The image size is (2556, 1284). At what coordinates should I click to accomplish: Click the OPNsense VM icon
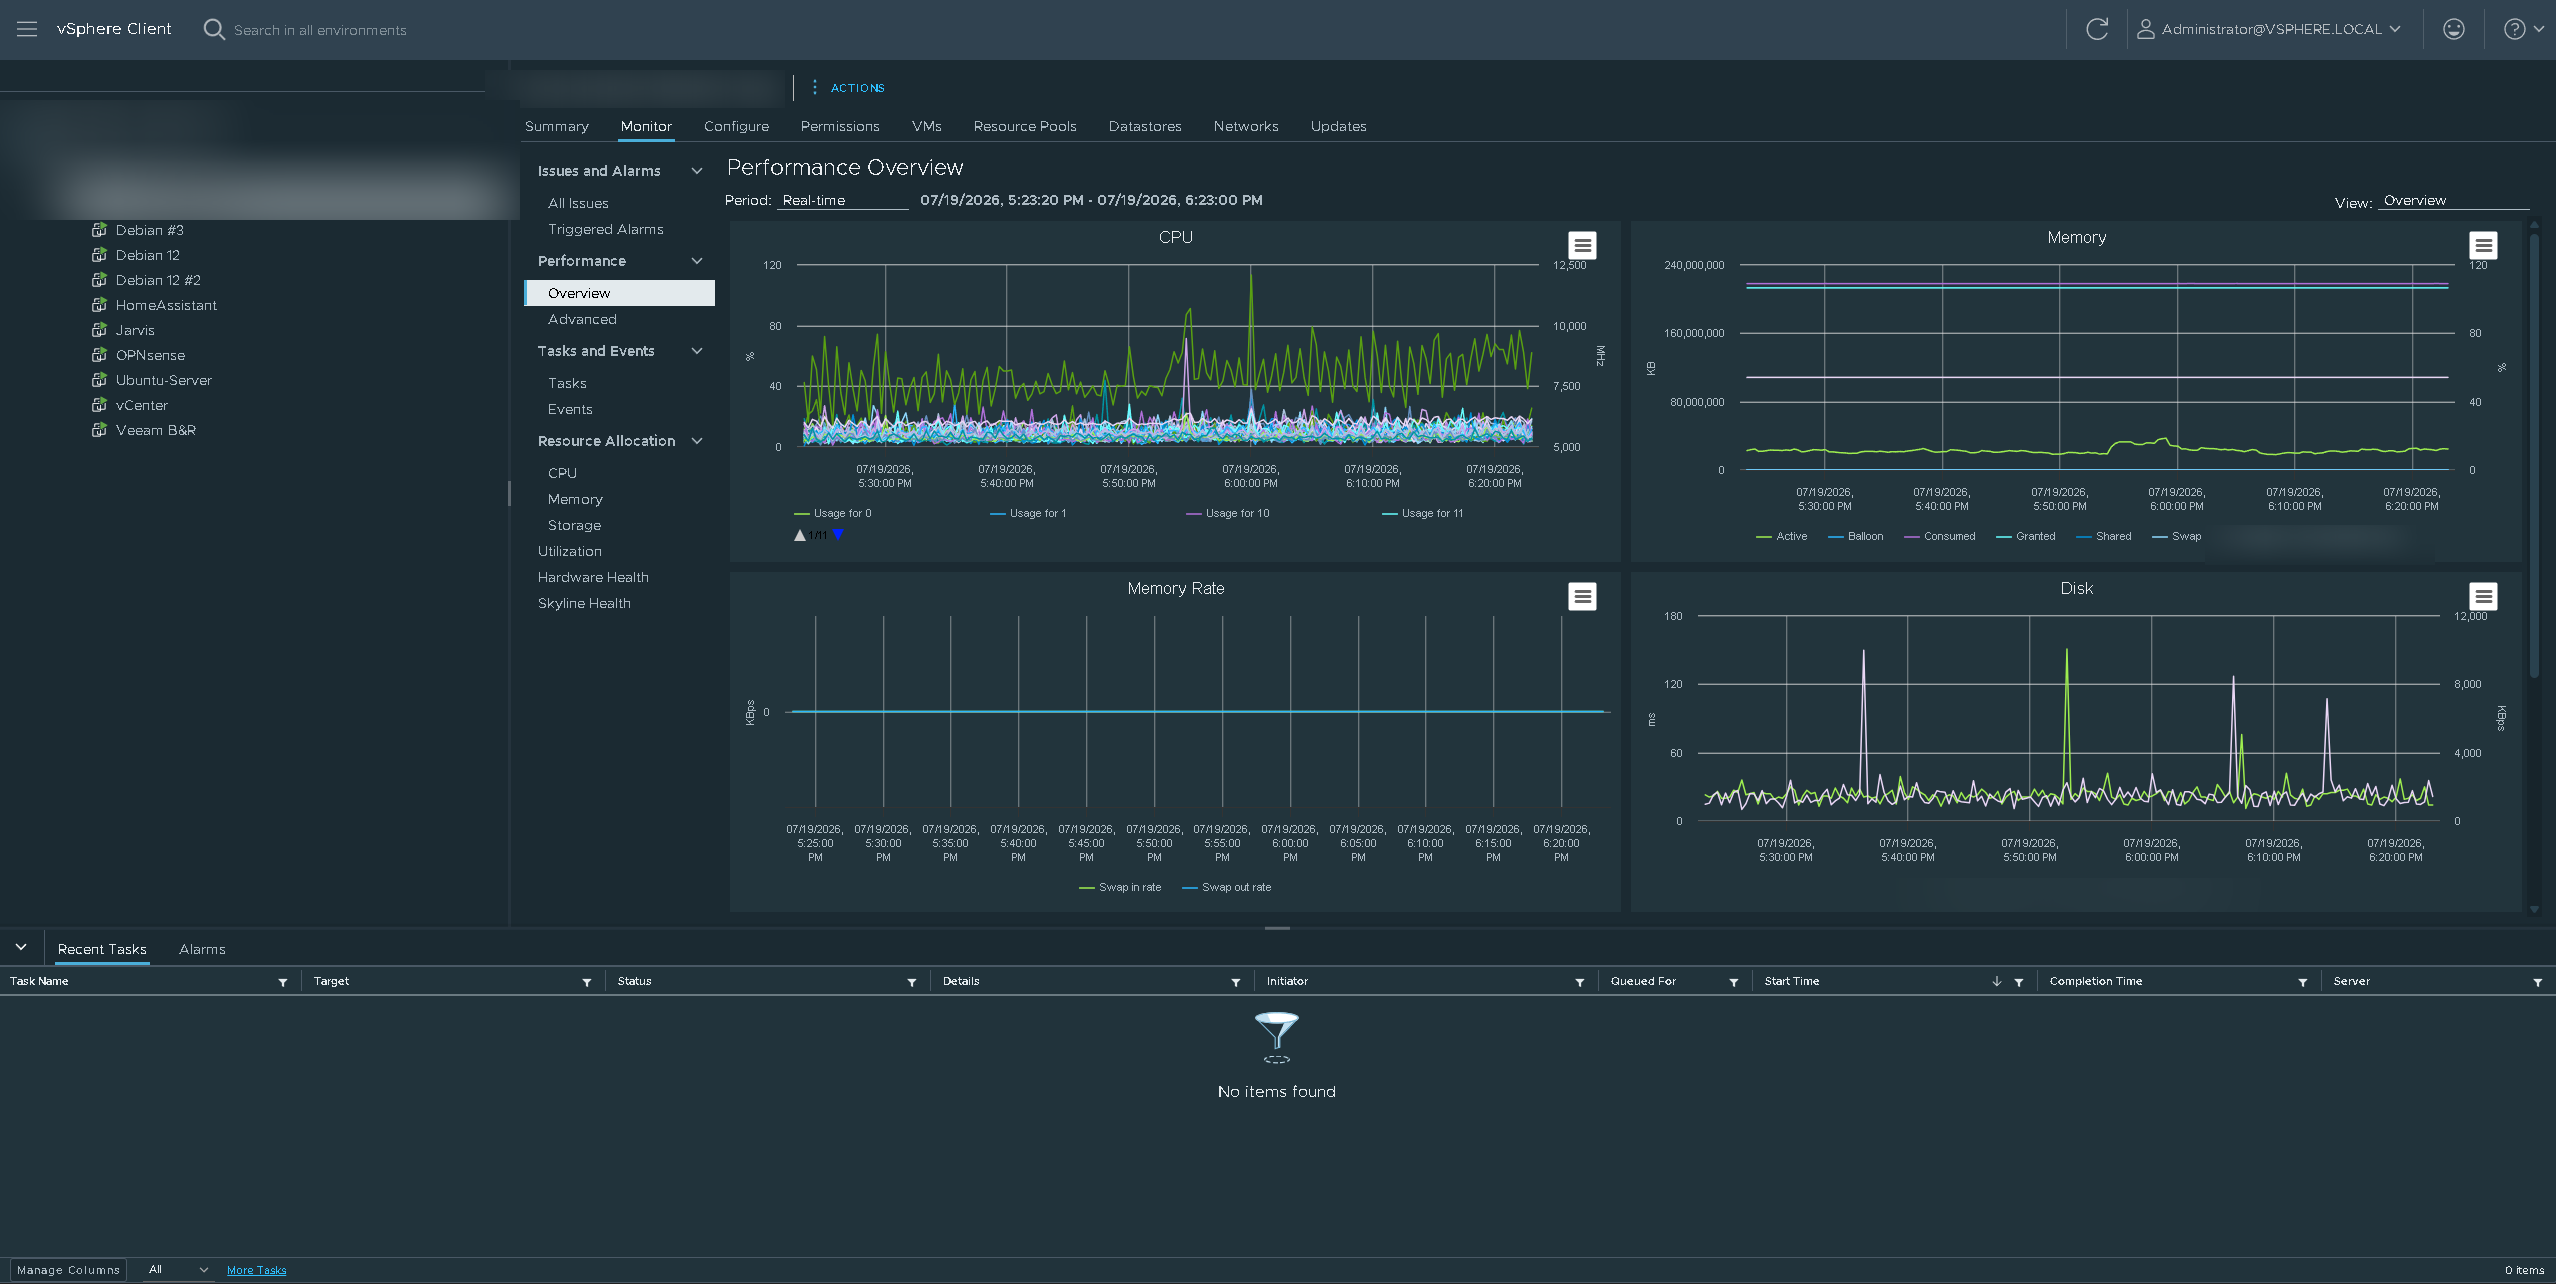pyautogui.click(x=99, y=355)
